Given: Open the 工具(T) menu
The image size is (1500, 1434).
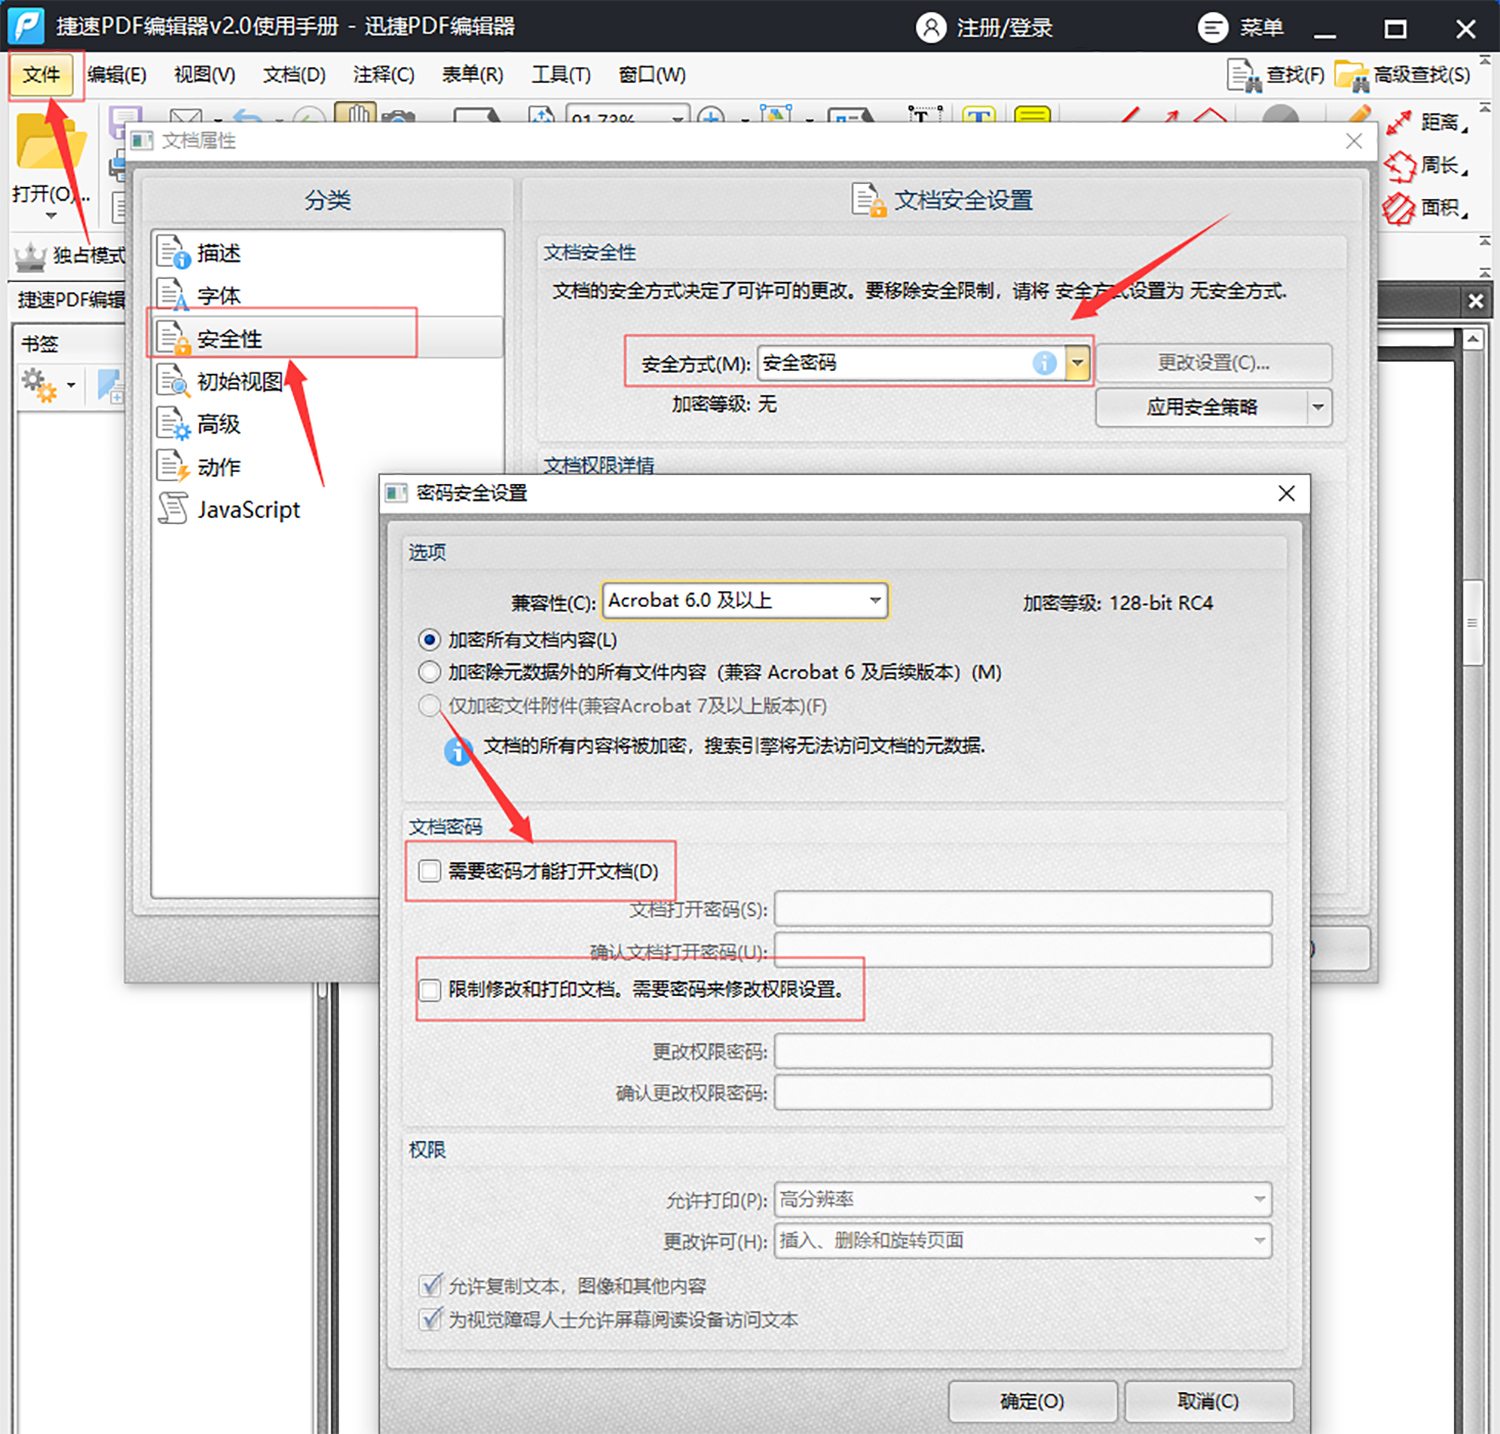Looking at the screenshot, I should pyautogui.click(x=561, y=75).
